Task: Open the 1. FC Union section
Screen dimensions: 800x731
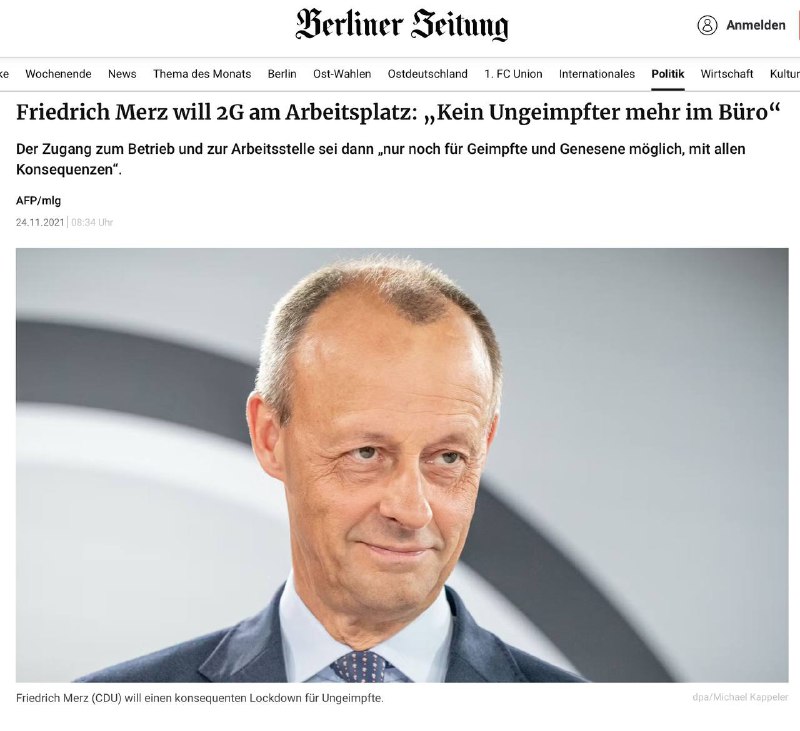Action: click(x=513, y=74)
